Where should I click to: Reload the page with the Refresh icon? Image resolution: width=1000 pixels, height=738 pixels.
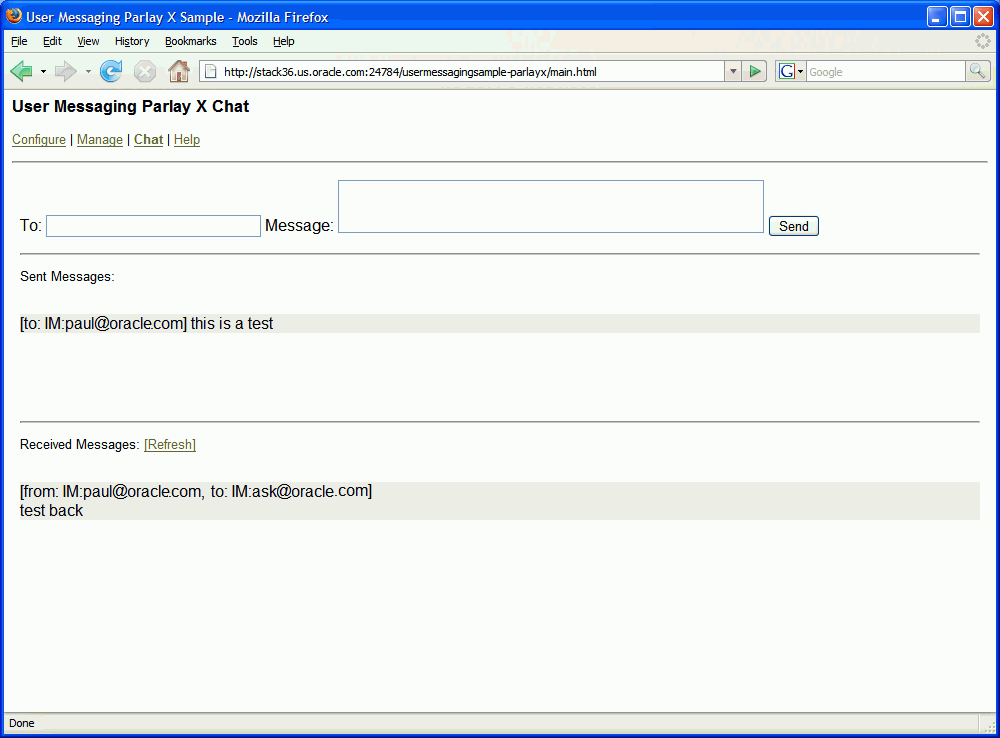(111, 71)
